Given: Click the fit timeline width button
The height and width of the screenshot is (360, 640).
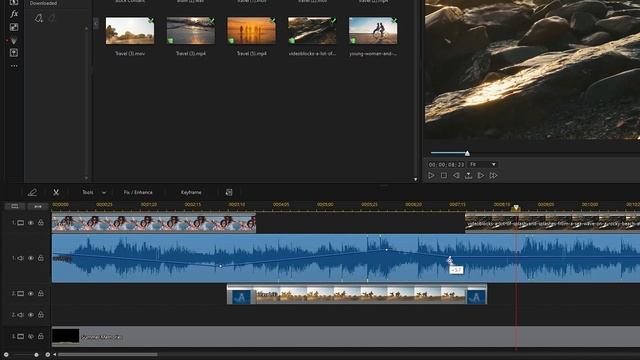Looking at the screenshot, I should [x=38, y=206].
